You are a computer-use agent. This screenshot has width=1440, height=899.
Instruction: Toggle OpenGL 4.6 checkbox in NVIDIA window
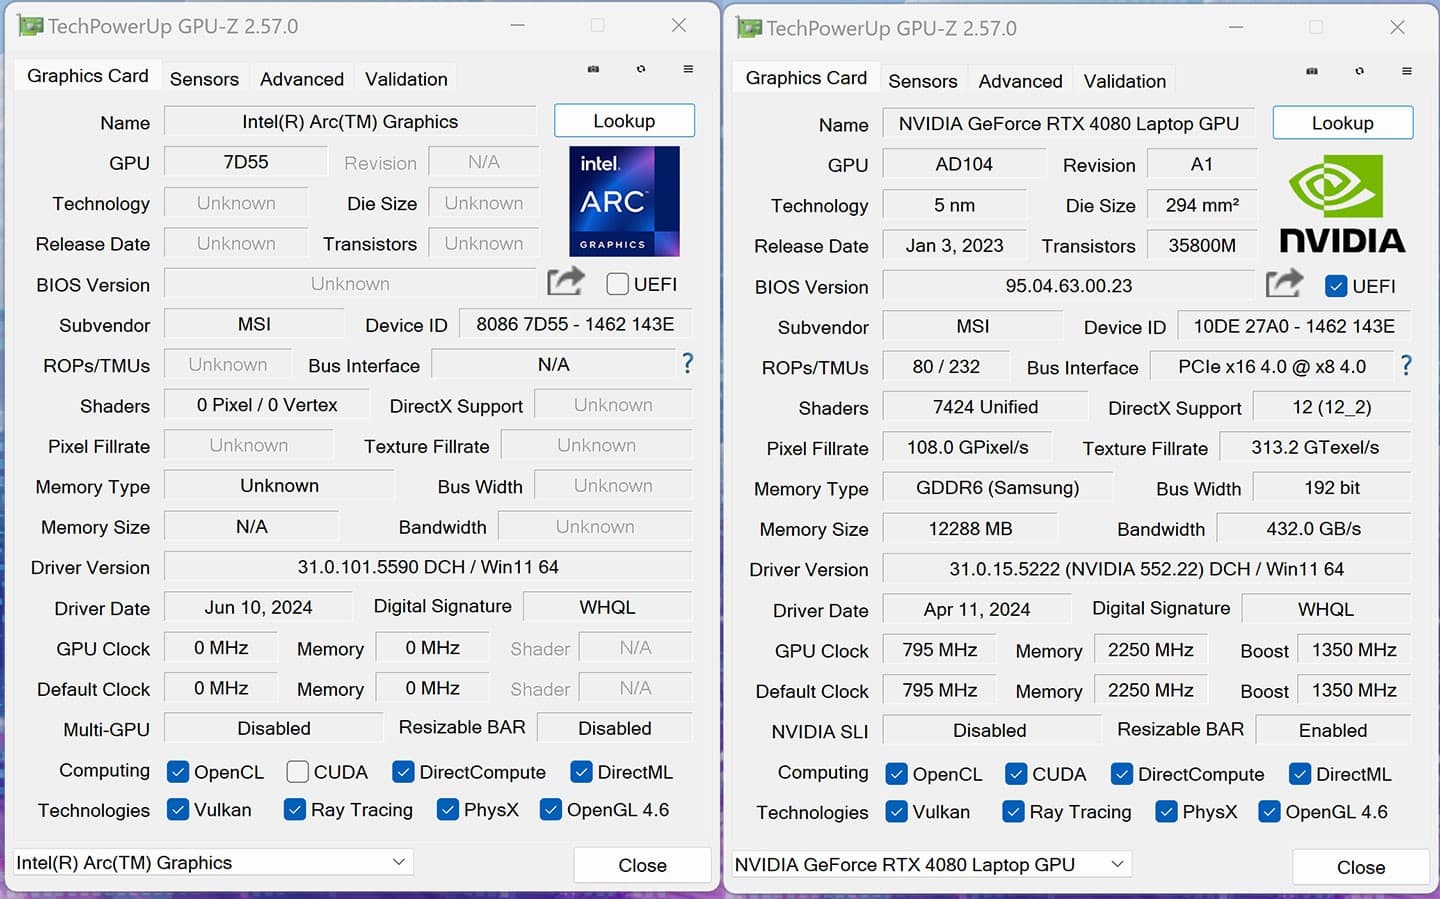(1269, 812)
